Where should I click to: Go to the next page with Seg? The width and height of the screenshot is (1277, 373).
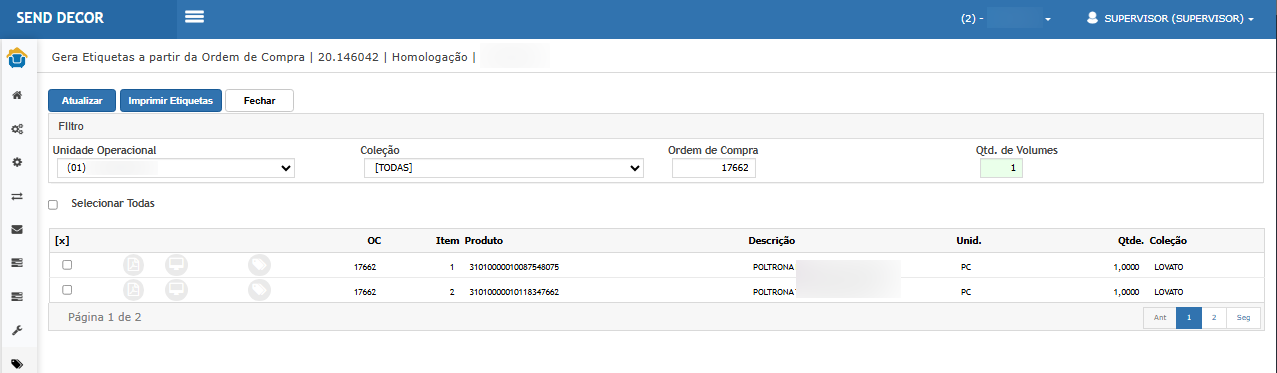tap(1243, 317)
